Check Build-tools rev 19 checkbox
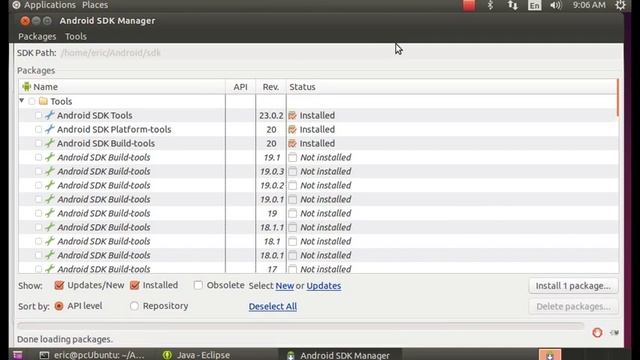Screen dimensions: 640x360 click(x=38, y=213)
